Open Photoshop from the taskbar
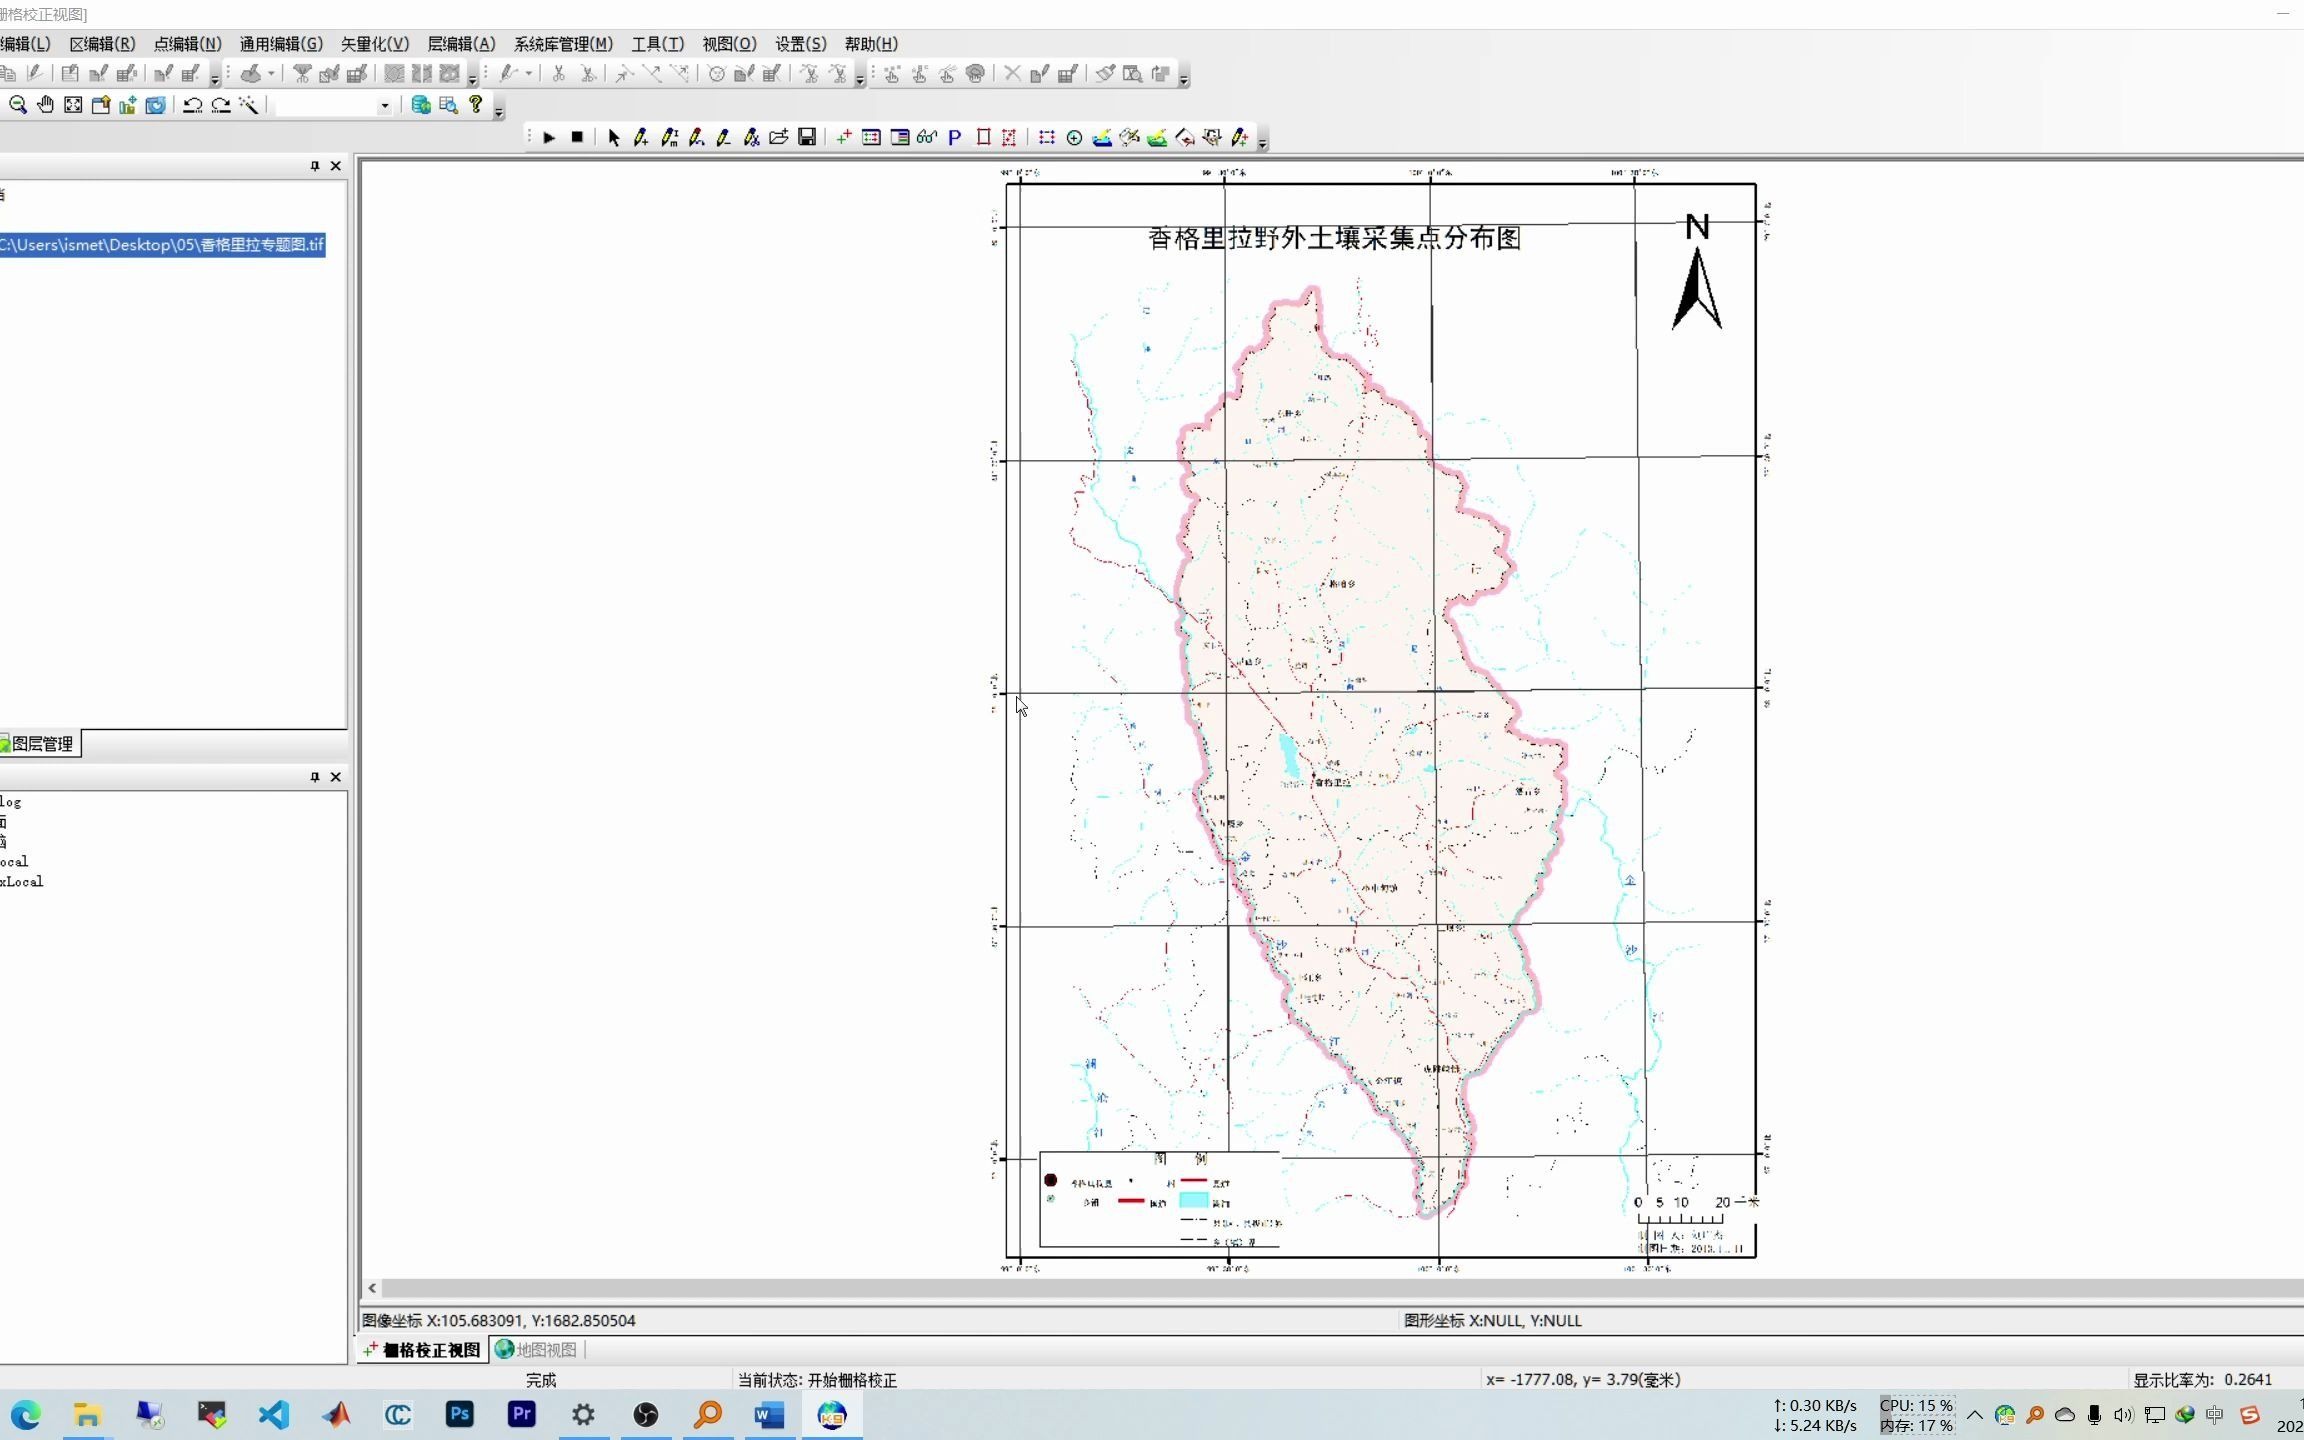 click(460, 1415)
